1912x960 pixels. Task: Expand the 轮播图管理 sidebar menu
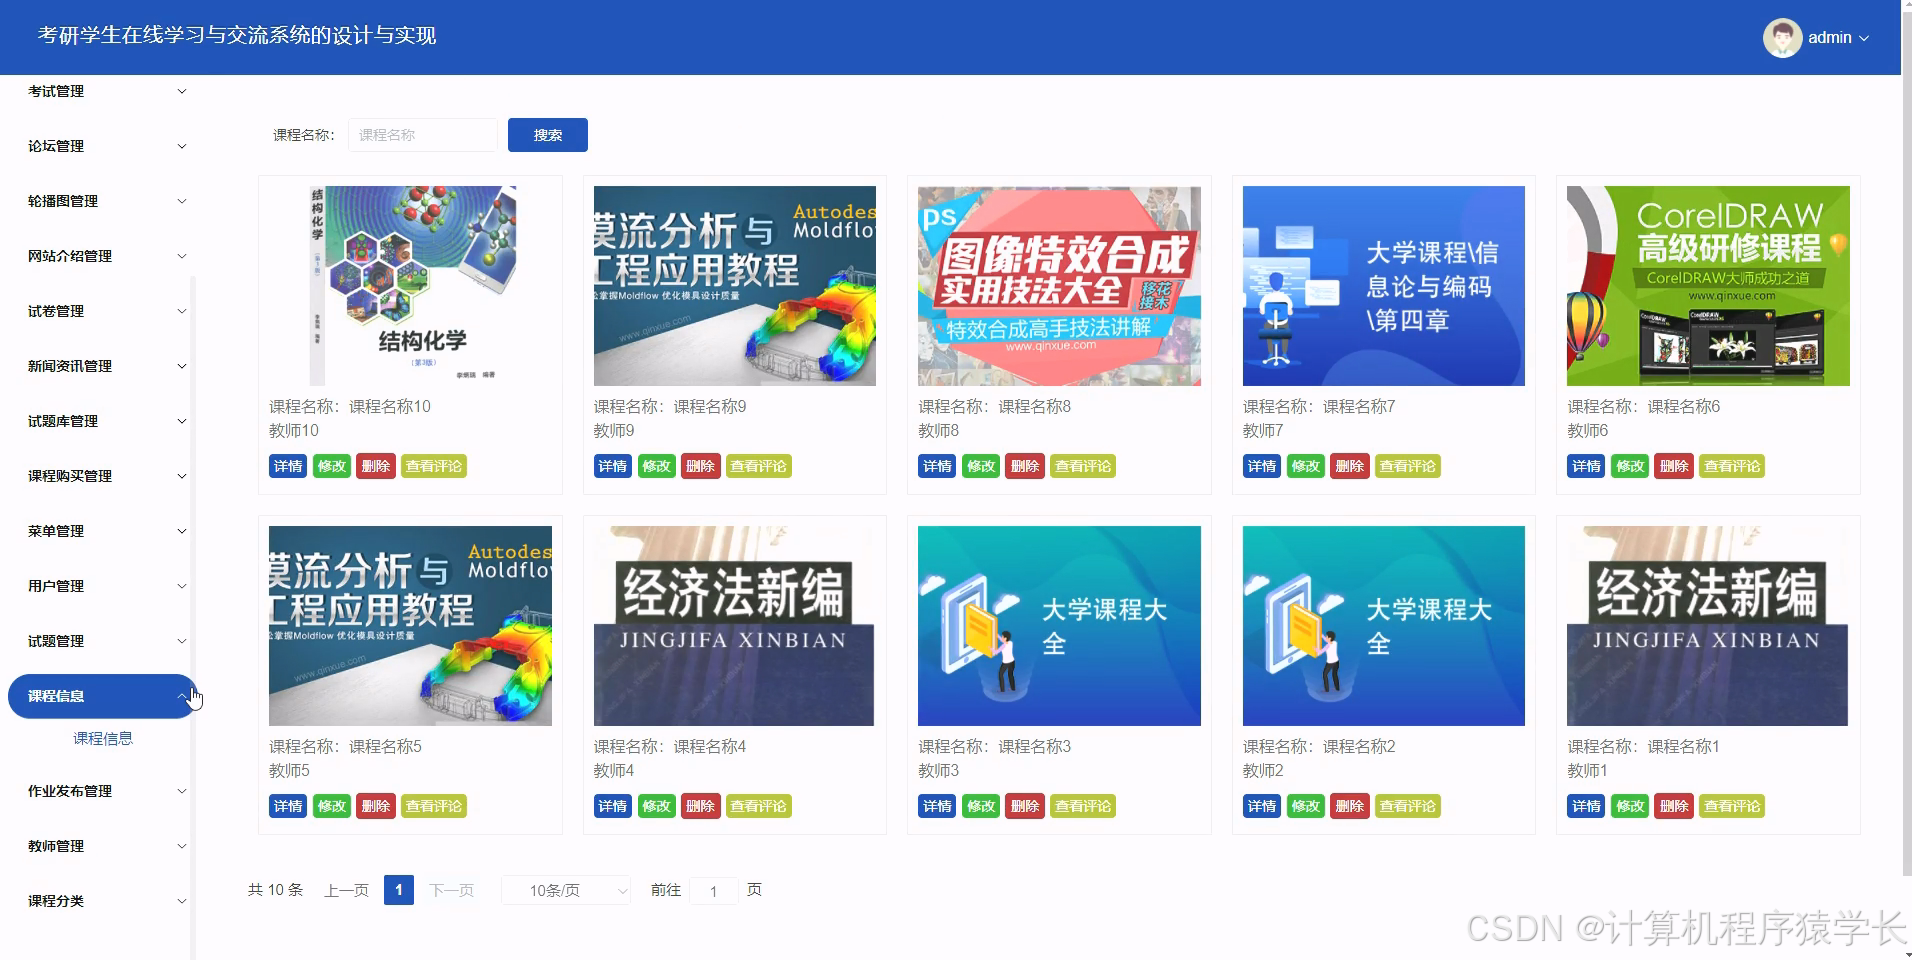coord(100,200)
